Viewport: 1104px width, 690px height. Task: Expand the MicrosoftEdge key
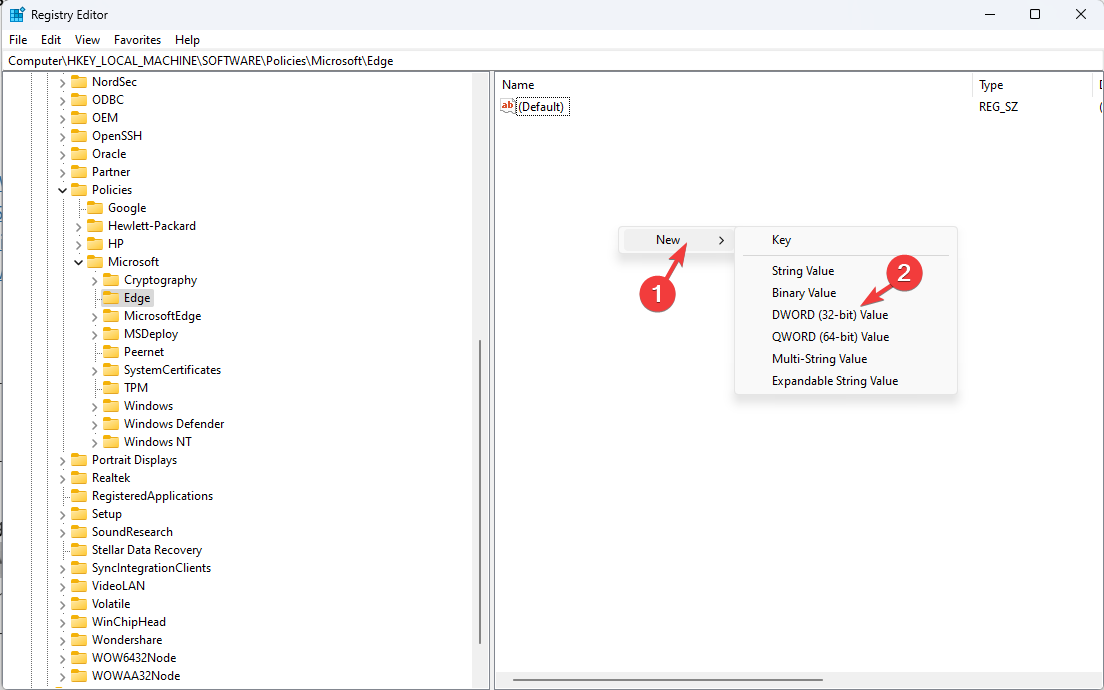click(95, 317)
